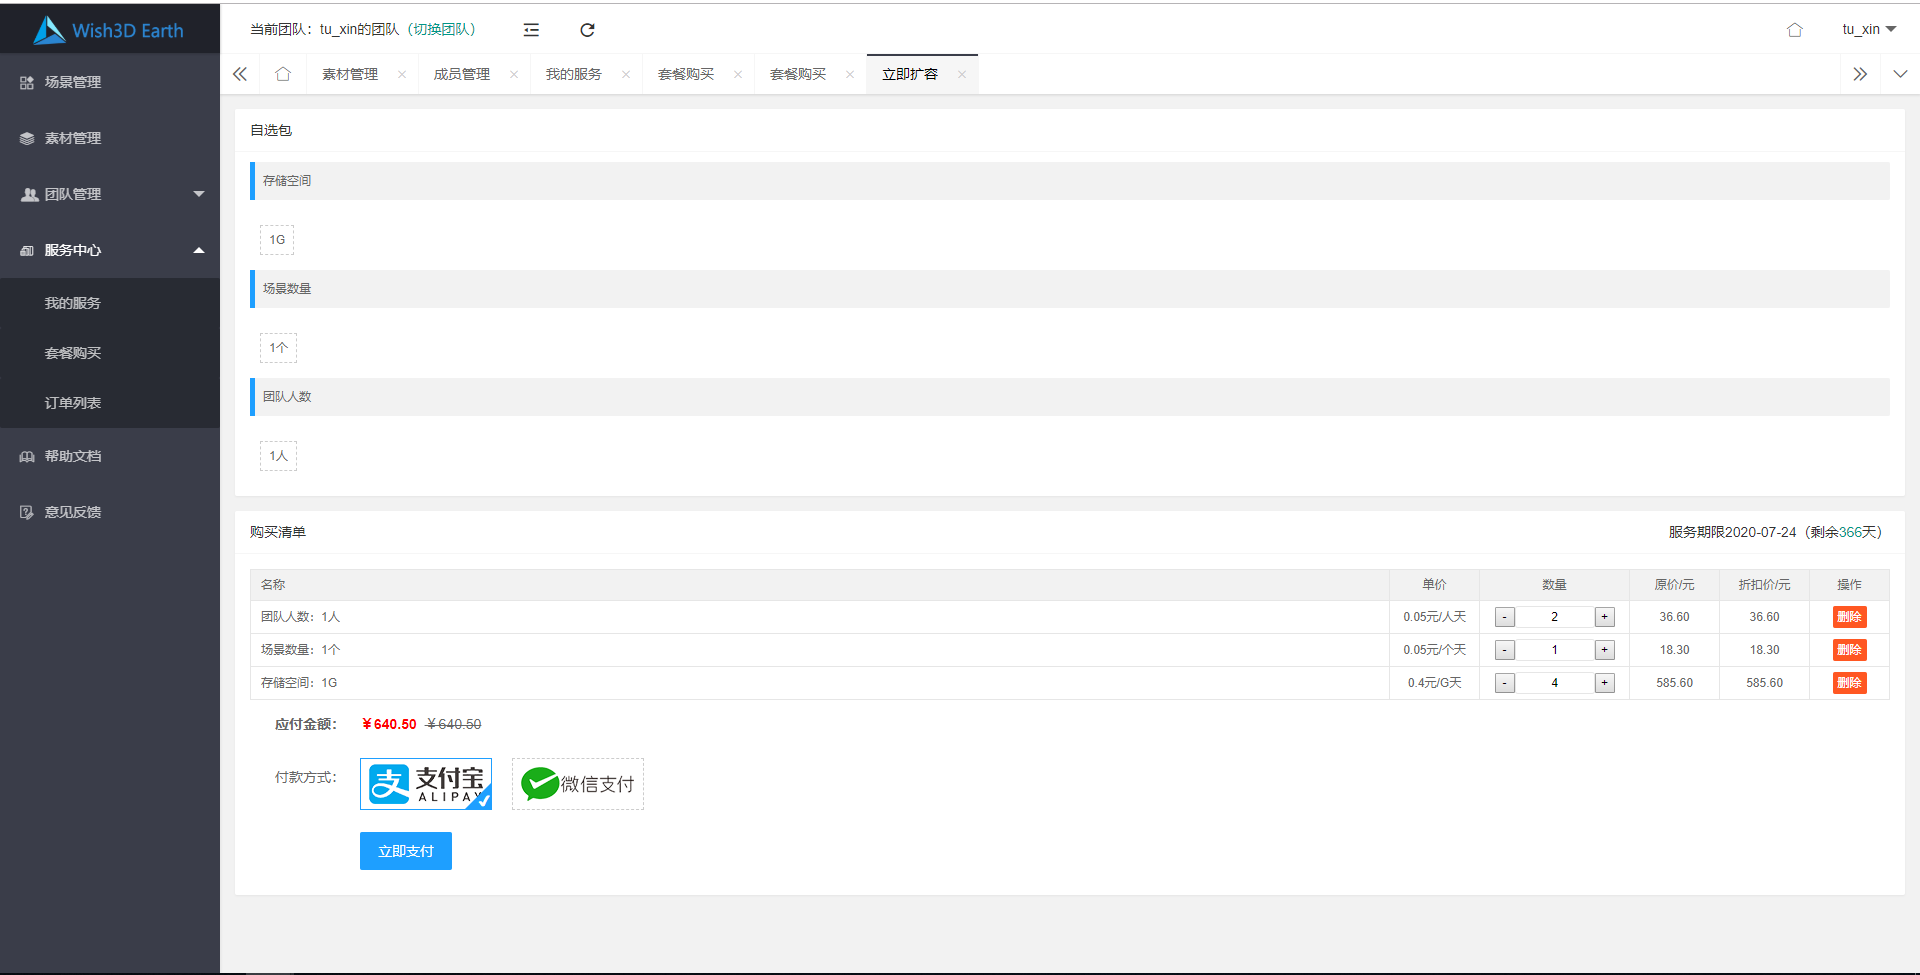Open 订单列表 in the sidebar
Image resolution: width=1920 pixels, height=975 pixels.
pos(73,403)
